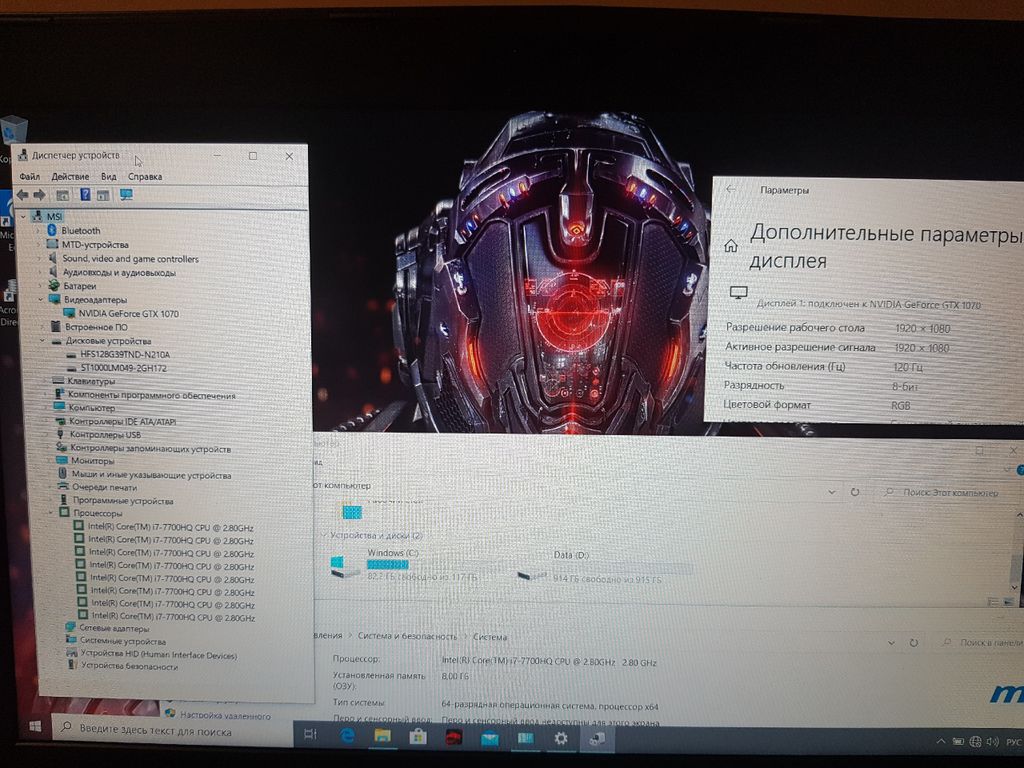The height and width of the screenshot is (768, 1024).
Task: Expand the Sound, video and game controllers category
Action: click(x=39, y=259)
